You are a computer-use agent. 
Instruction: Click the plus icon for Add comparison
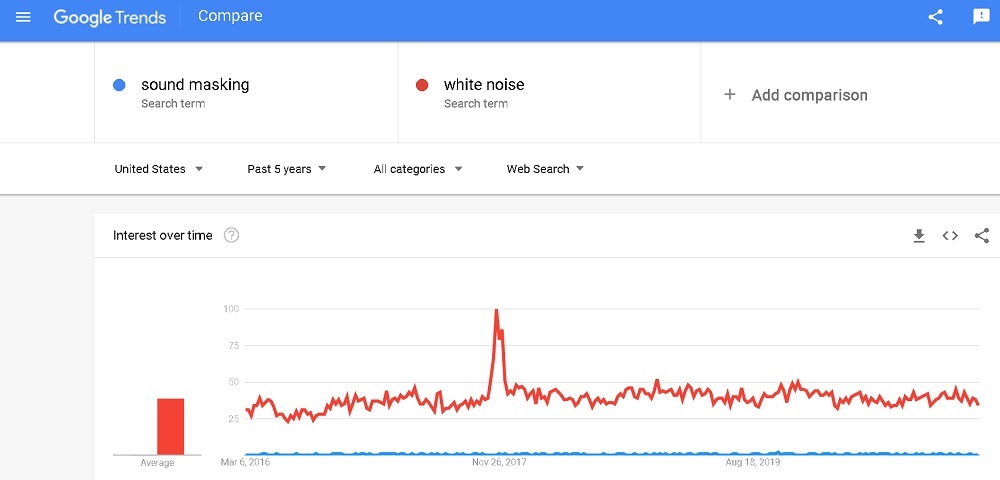(730, 95)
